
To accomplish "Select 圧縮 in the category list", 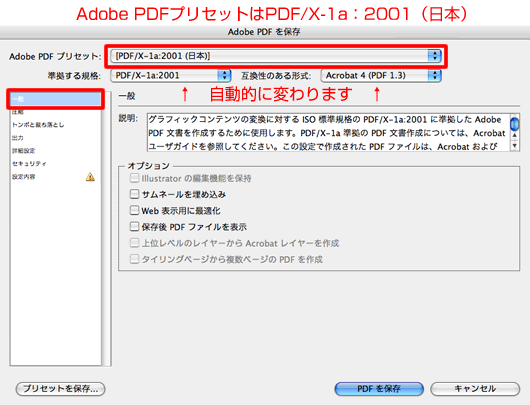I will (56, 112).
